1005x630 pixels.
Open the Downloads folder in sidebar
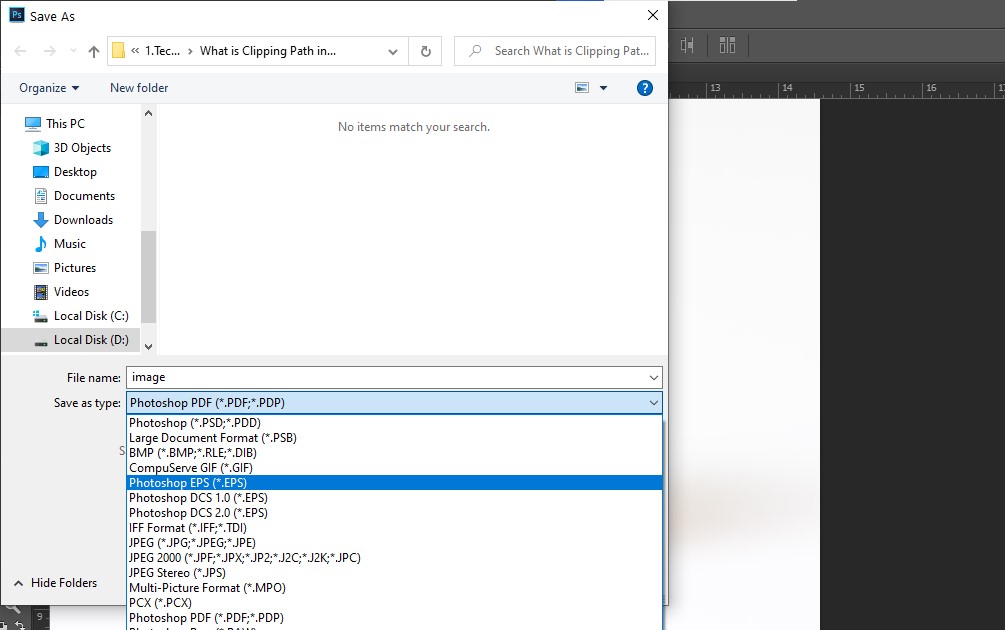[x=83, y=220]
